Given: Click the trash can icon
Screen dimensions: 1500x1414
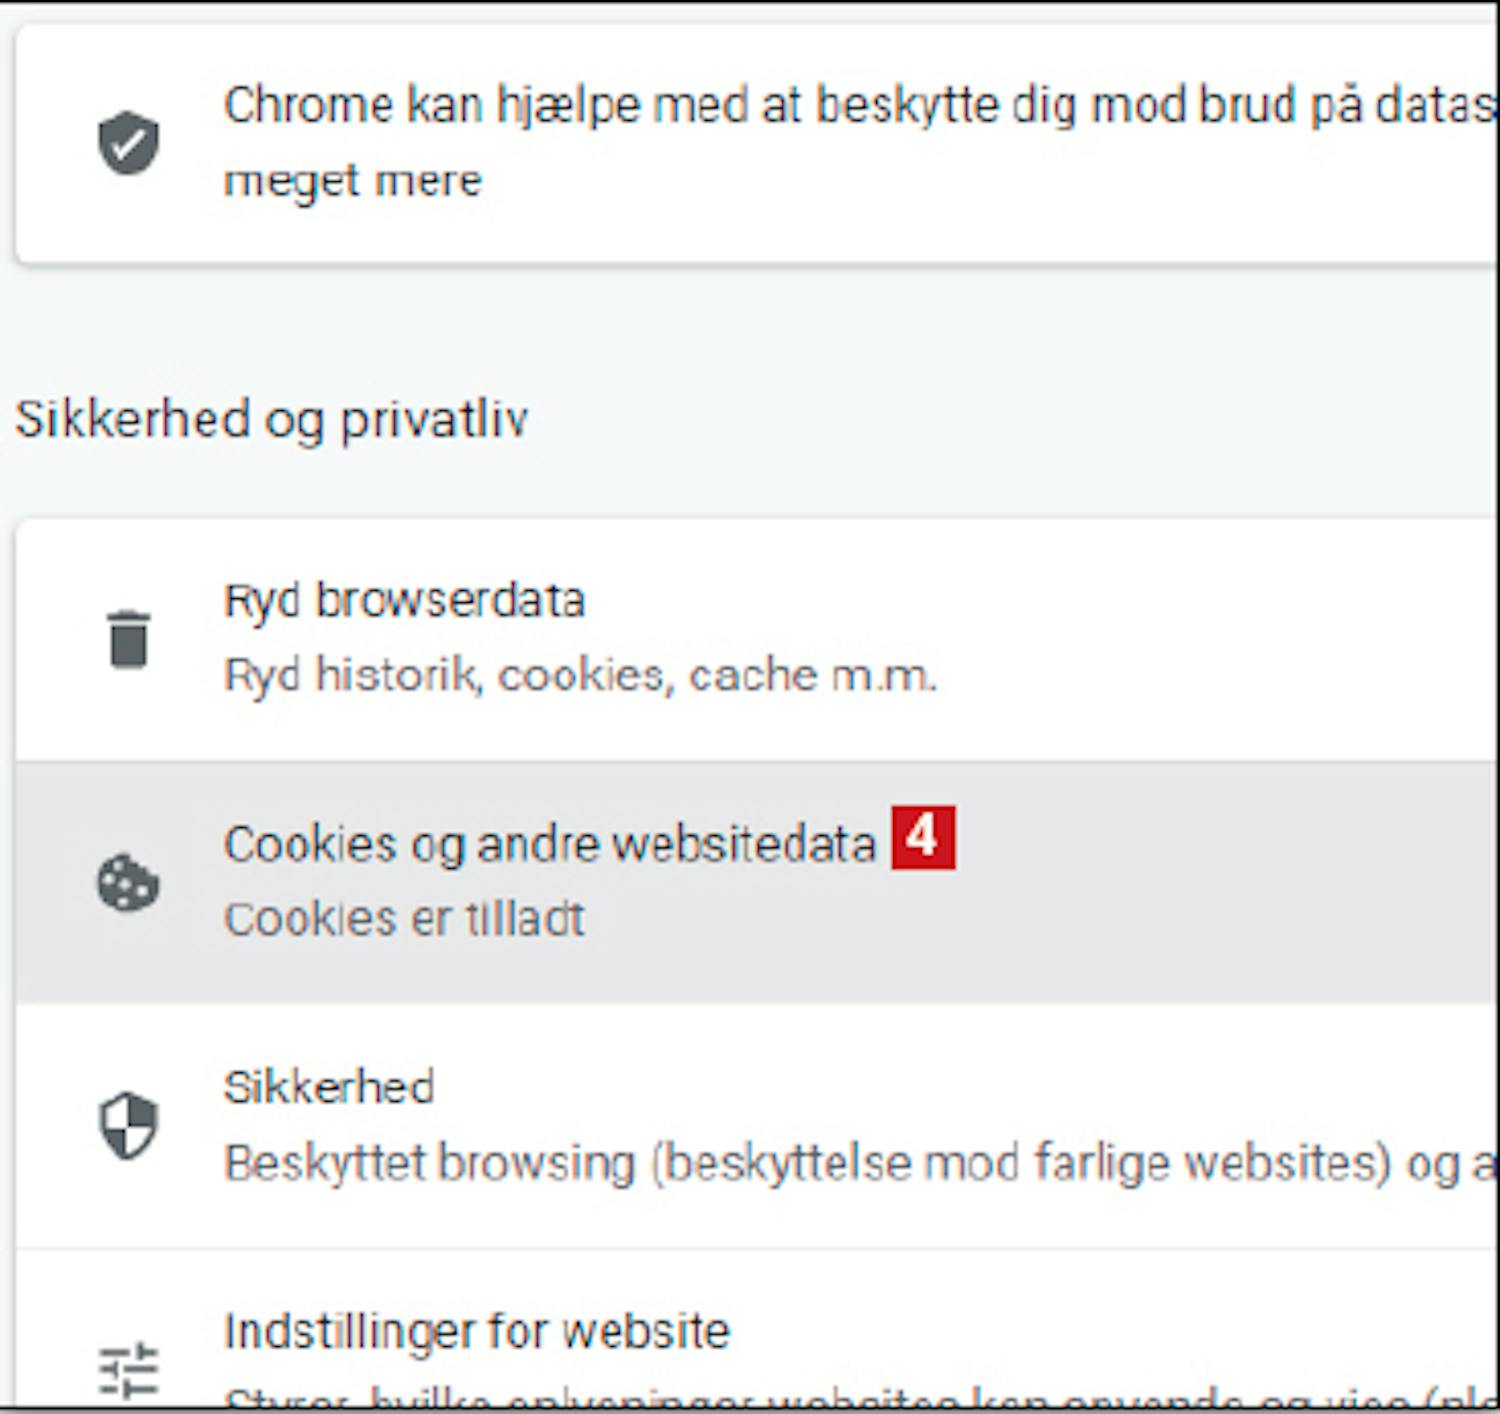Looking at the screenshot, I should [128, 638].
